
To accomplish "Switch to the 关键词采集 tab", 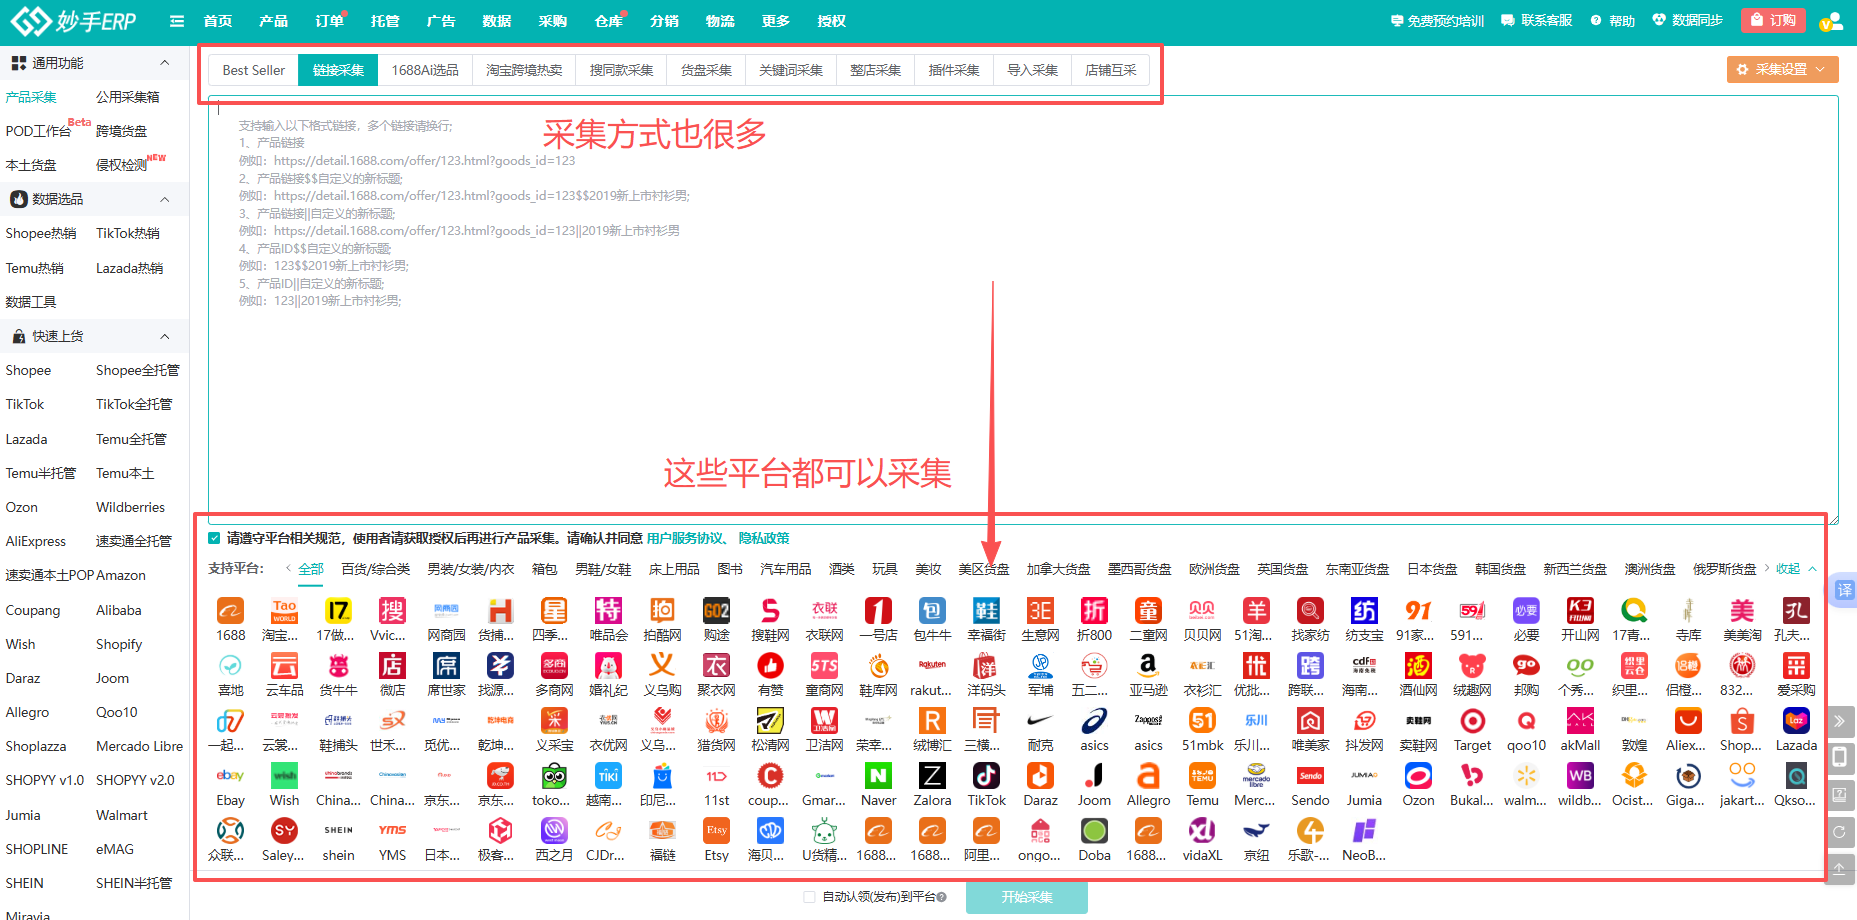I will [x=790, y=70].
